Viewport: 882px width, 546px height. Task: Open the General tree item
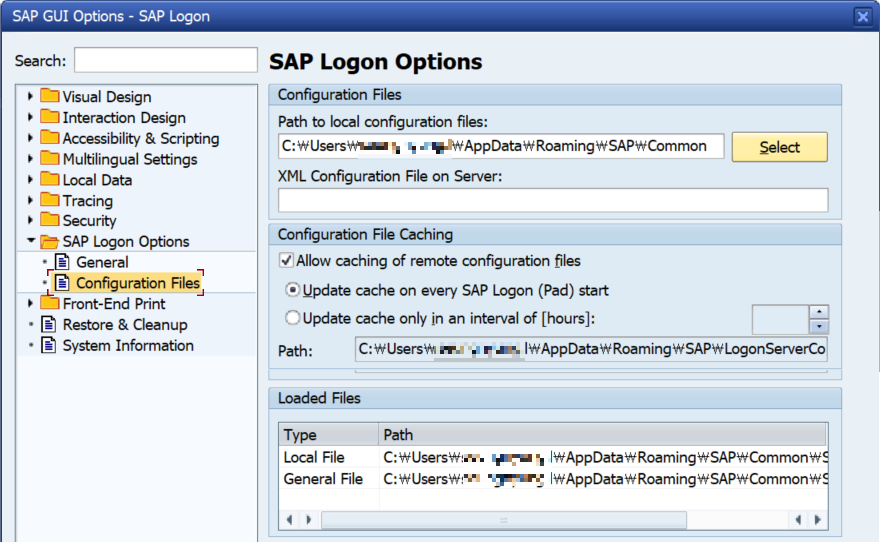(102, 262)
